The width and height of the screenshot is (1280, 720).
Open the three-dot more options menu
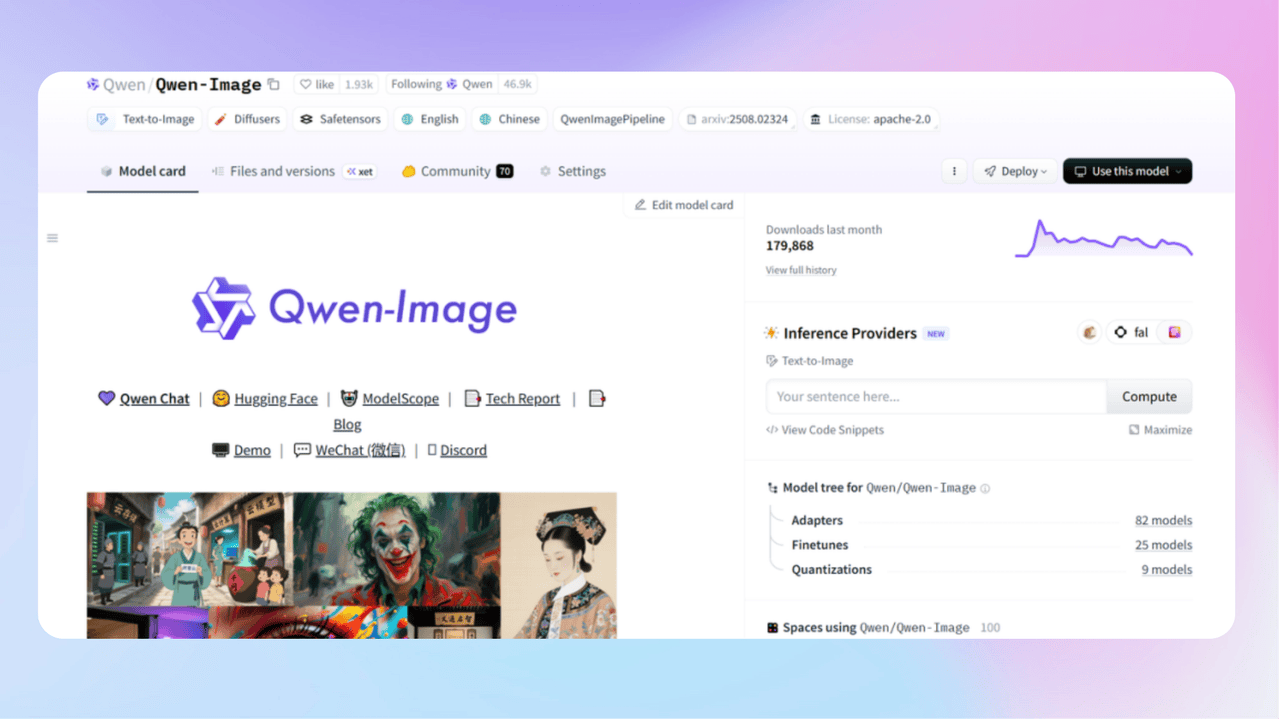[x=954, y=171]
